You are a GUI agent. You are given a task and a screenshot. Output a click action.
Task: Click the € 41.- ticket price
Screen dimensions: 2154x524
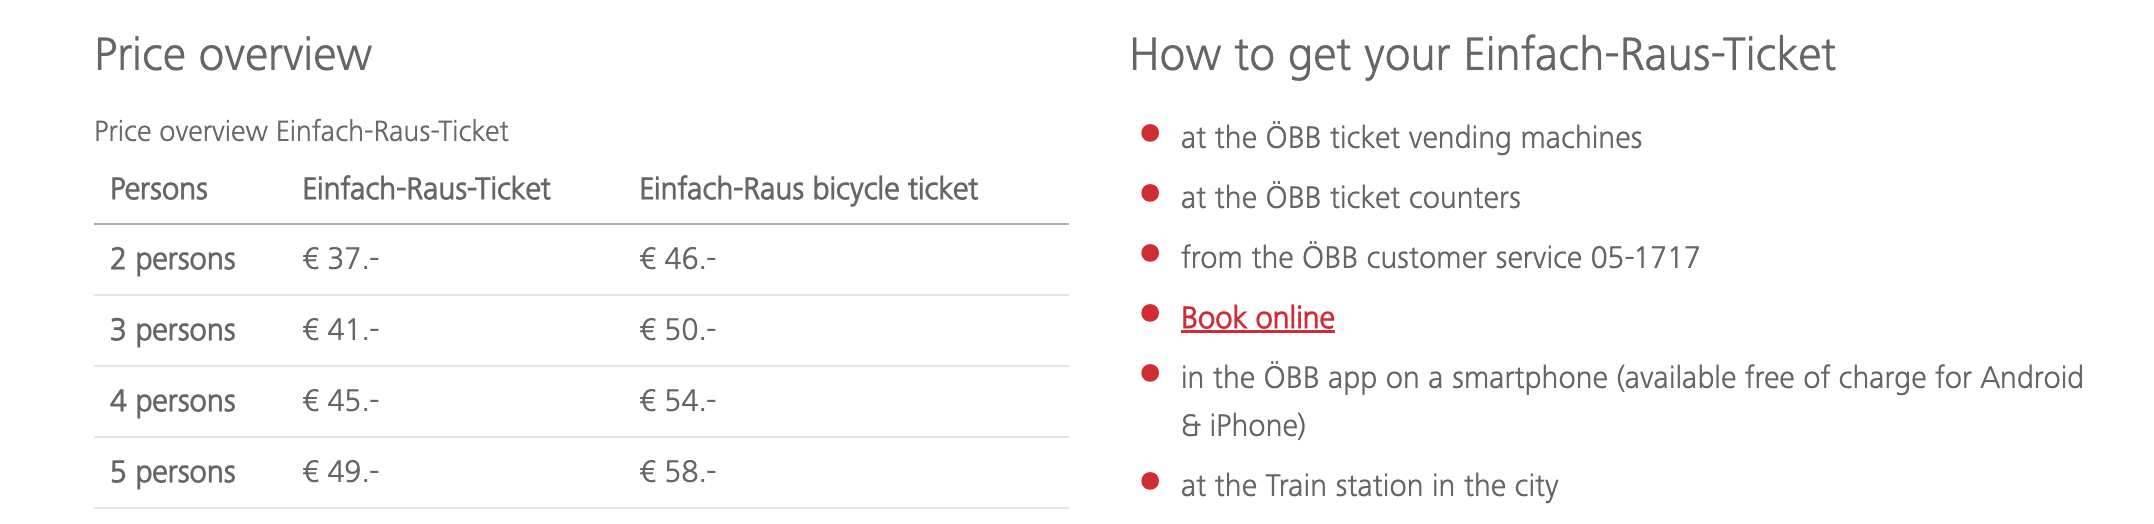click(341, 330)
